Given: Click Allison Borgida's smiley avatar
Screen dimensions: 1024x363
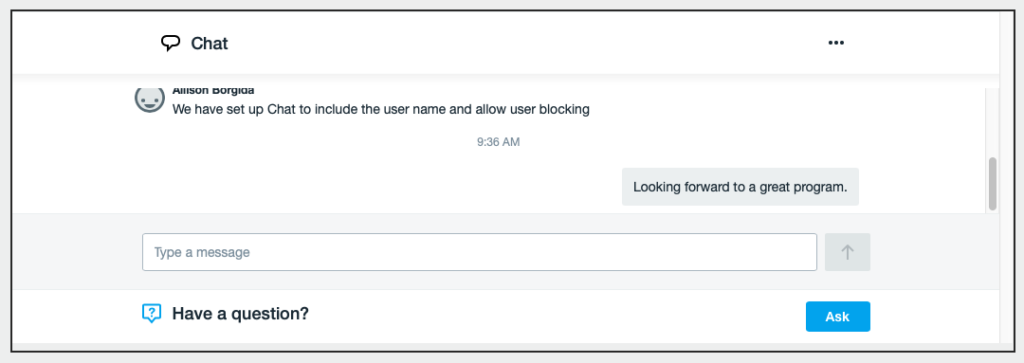Looking at the screenshot, I should (x=150, y=99).
